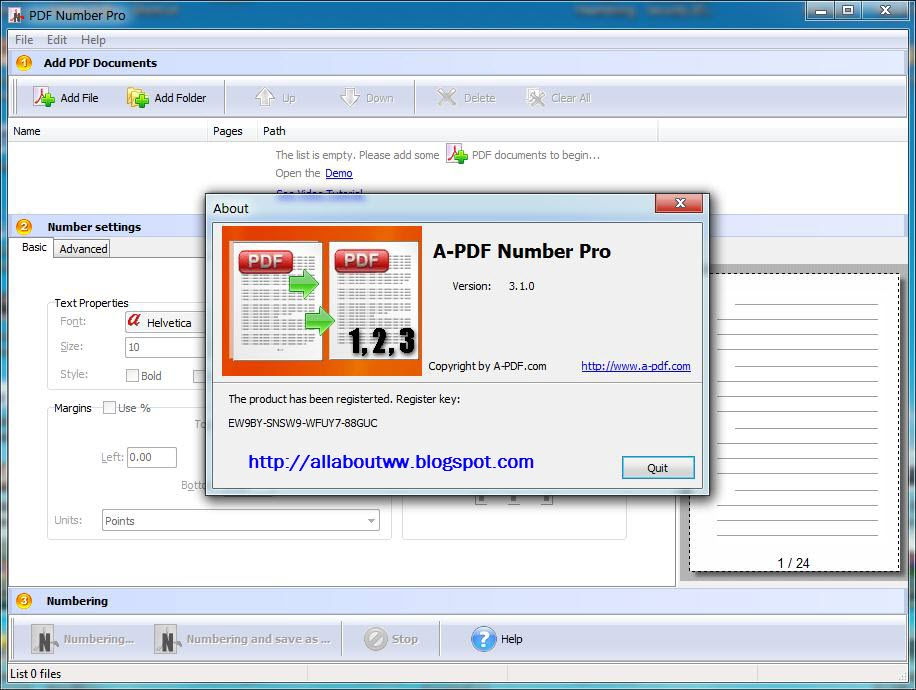The width and height of the screenshot is (916, 690).
Task: Click Numbering and save as icon
Action: tap(167, 639)
